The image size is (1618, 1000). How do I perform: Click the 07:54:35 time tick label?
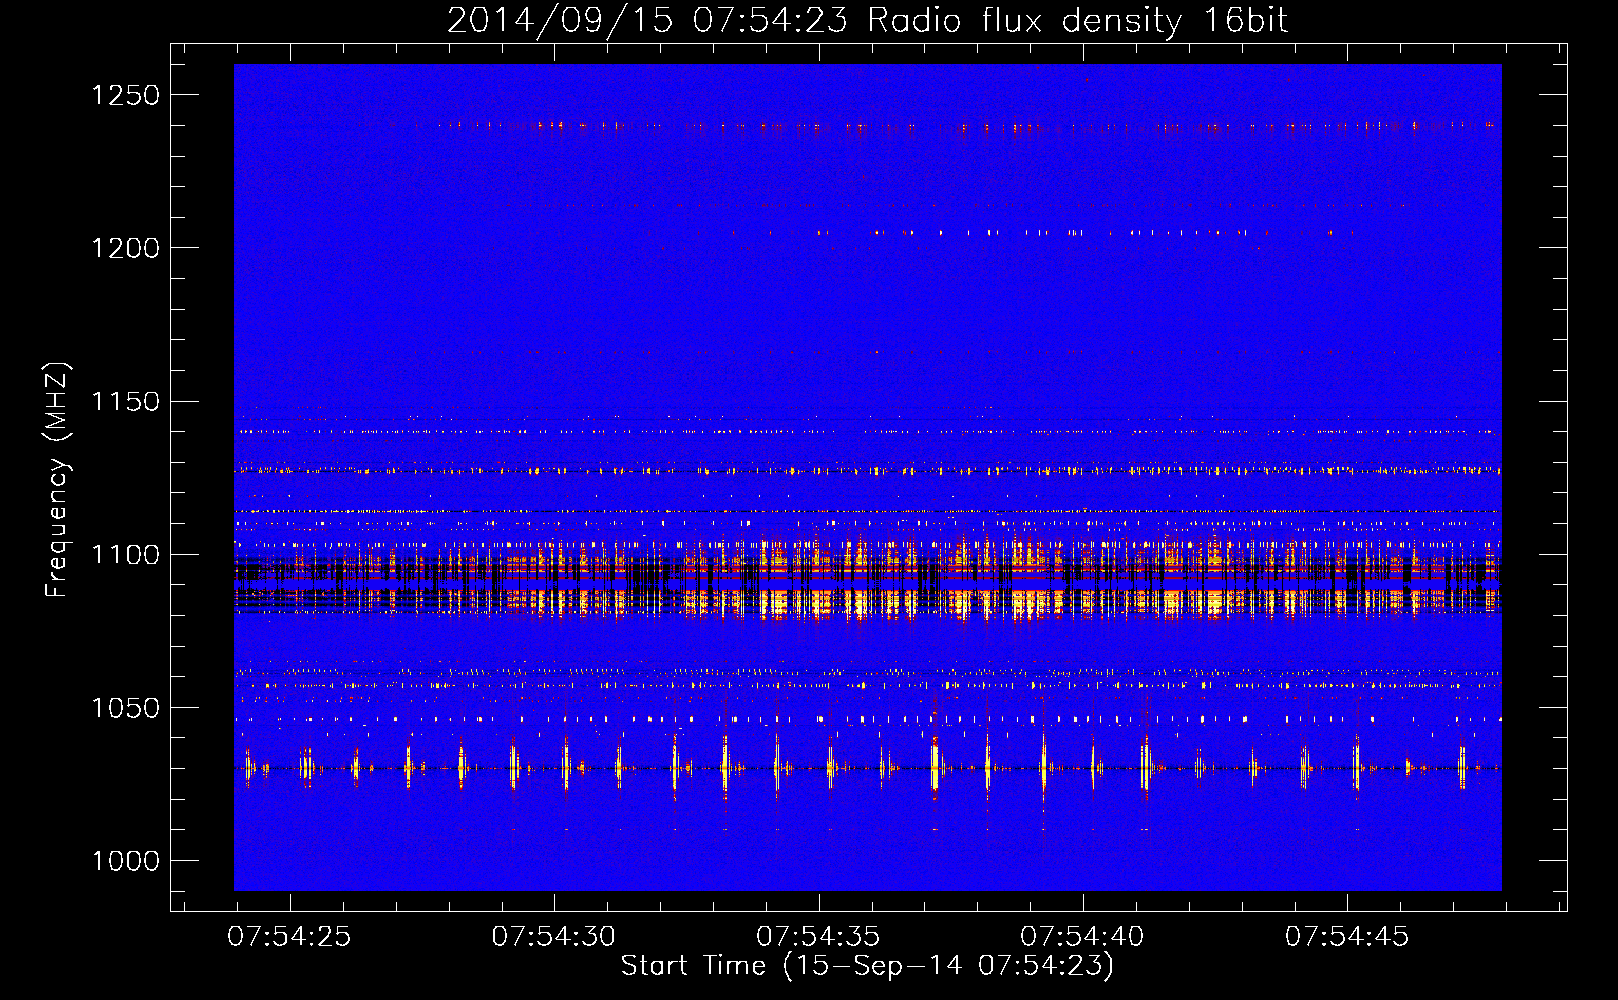[x=818, y=936]
